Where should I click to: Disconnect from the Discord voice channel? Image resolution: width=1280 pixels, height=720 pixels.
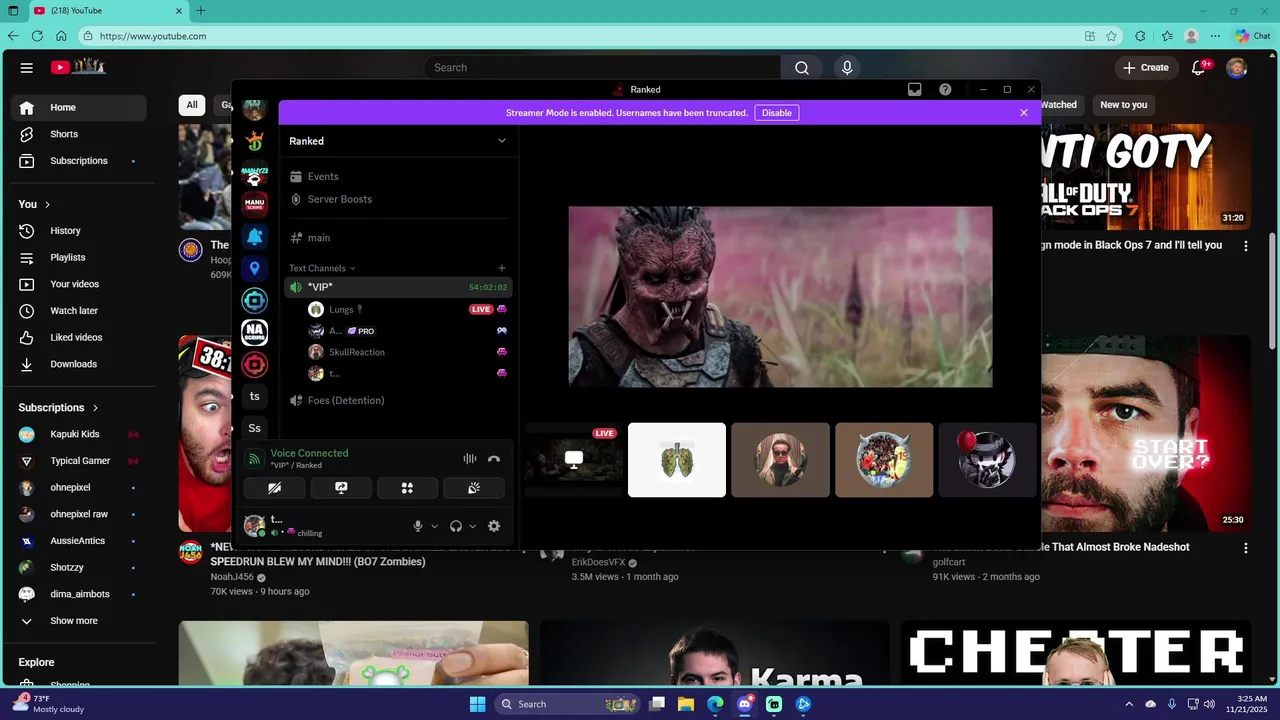click(494, 459)
